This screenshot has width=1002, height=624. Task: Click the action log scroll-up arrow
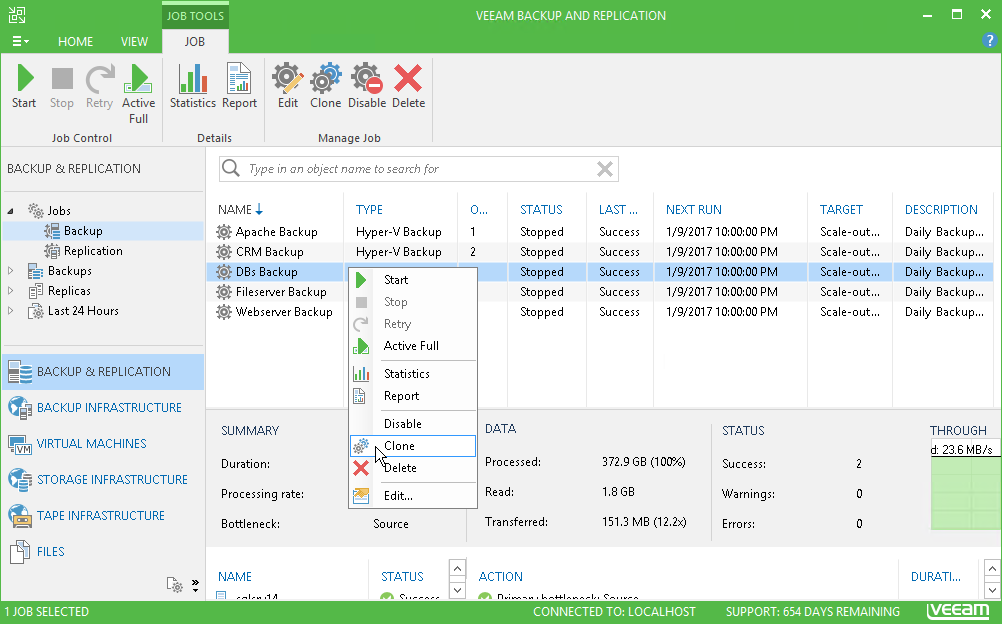(x=992, y=568)
